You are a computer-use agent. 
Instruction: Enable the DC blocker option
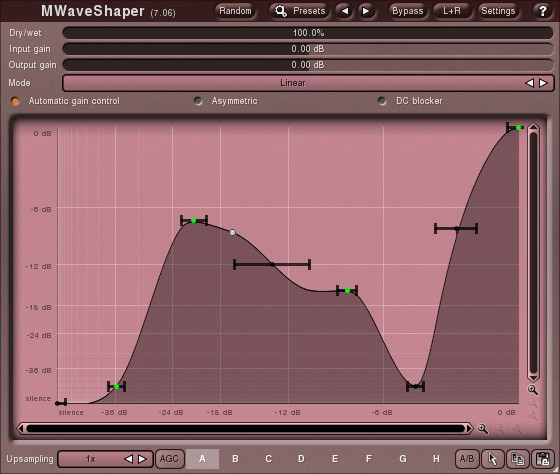tap(382, 101)
